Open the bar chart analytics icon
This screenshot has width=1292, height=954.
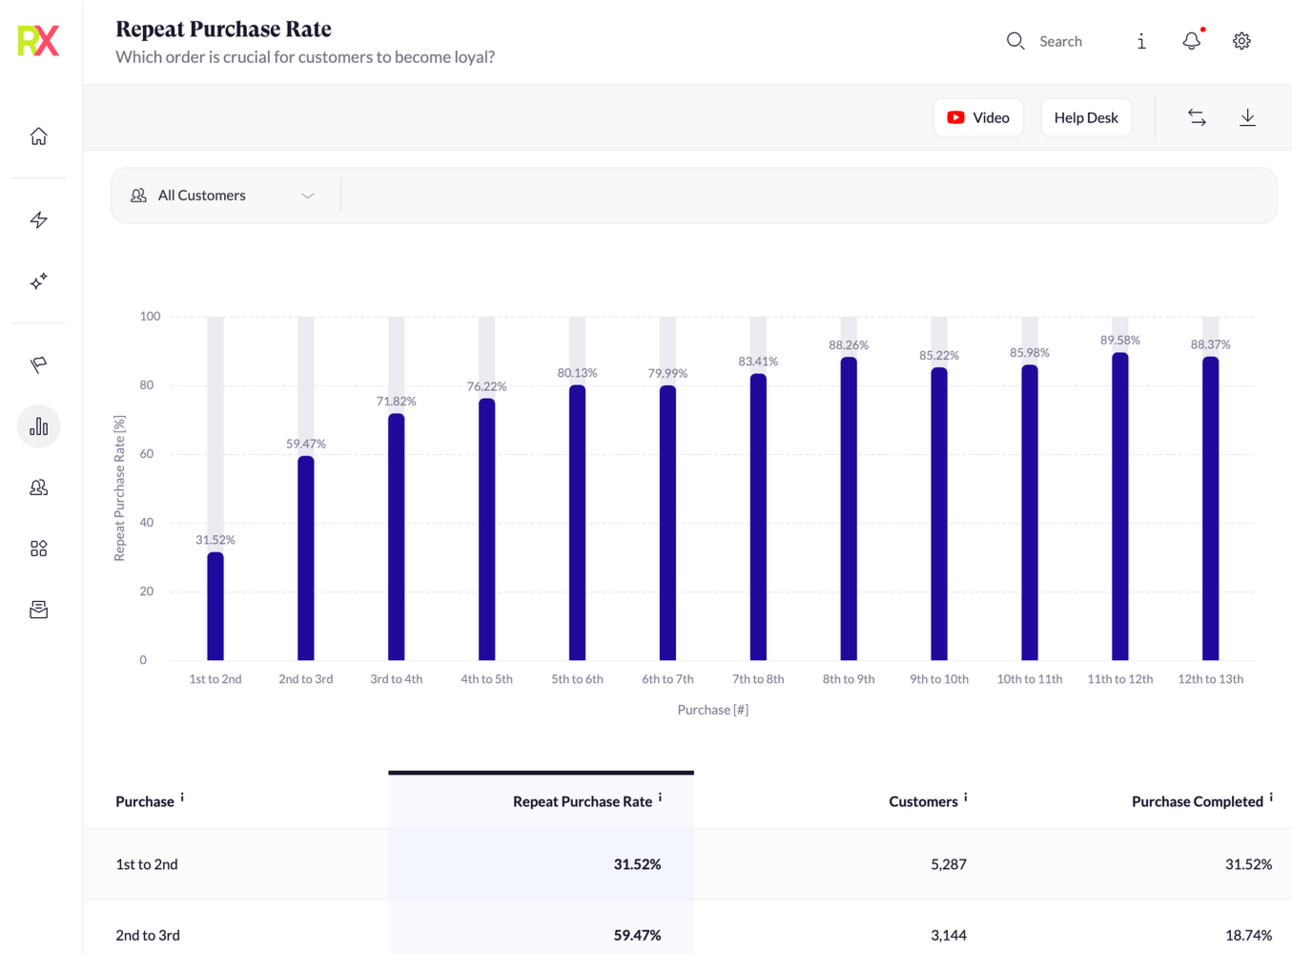[39, 427]
